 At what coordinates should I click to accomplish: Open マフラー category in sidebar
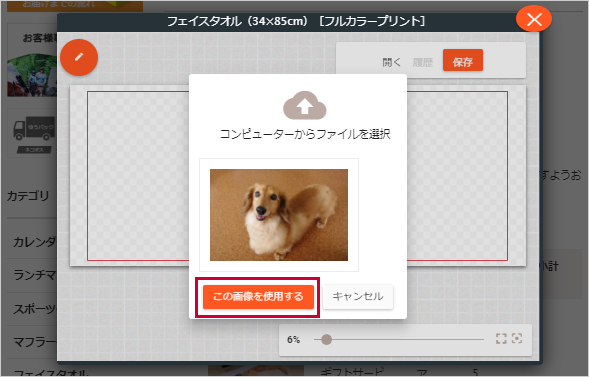pyautogui.click(x=35, y=342)
